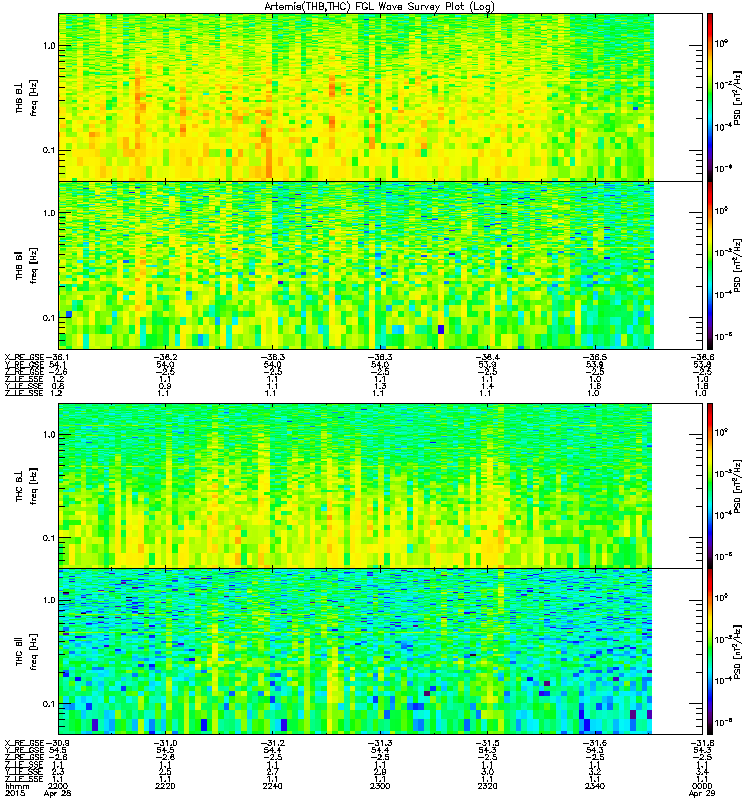Click the 2300 time tick label
Image resolution: width=750 pixels, height=800 pixels.
(x=380, y=786)
